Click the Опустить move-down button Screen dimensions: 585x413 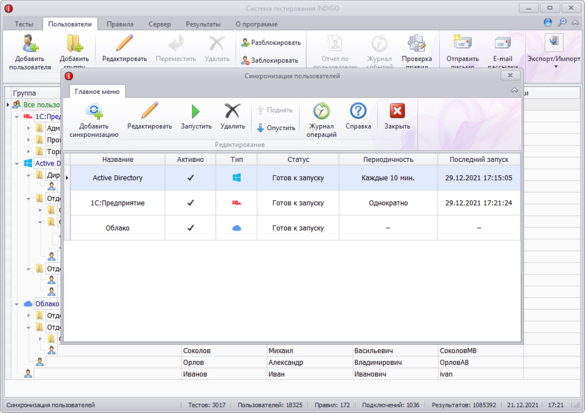(x=276, y=128)
